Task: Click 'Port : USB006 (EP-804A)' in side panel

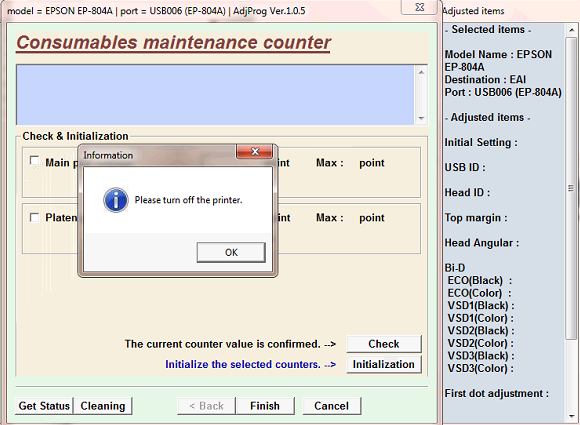Action: pyautogui.click(x=503, y=92)
